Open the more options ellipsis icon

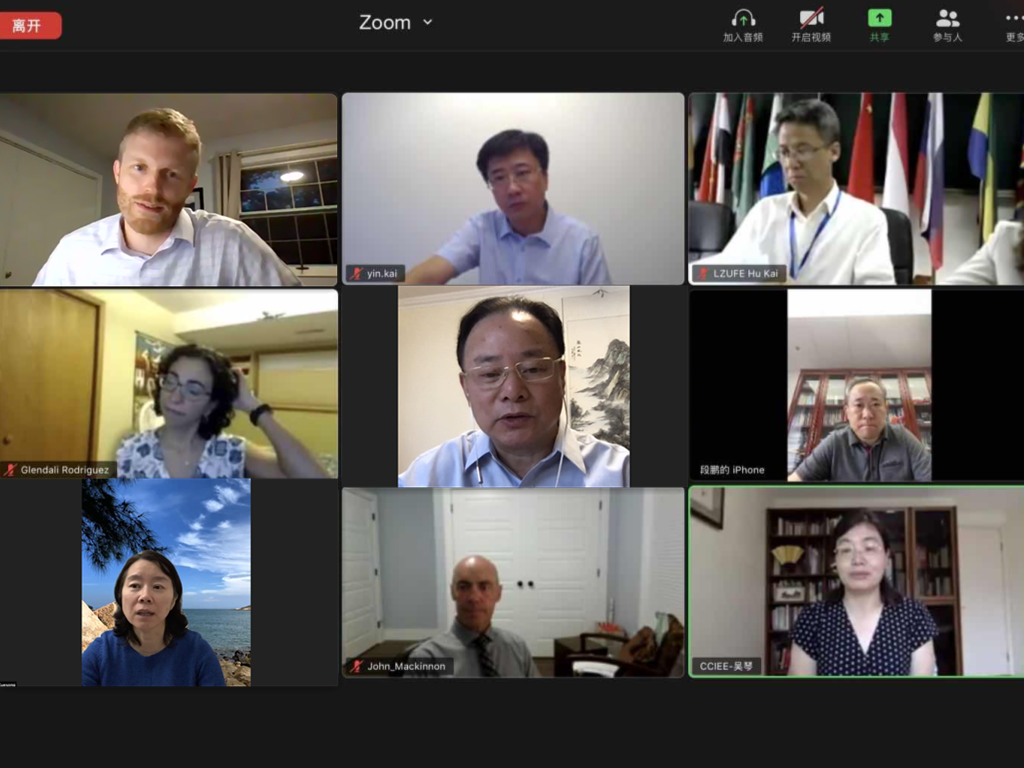click(1014, 18)
